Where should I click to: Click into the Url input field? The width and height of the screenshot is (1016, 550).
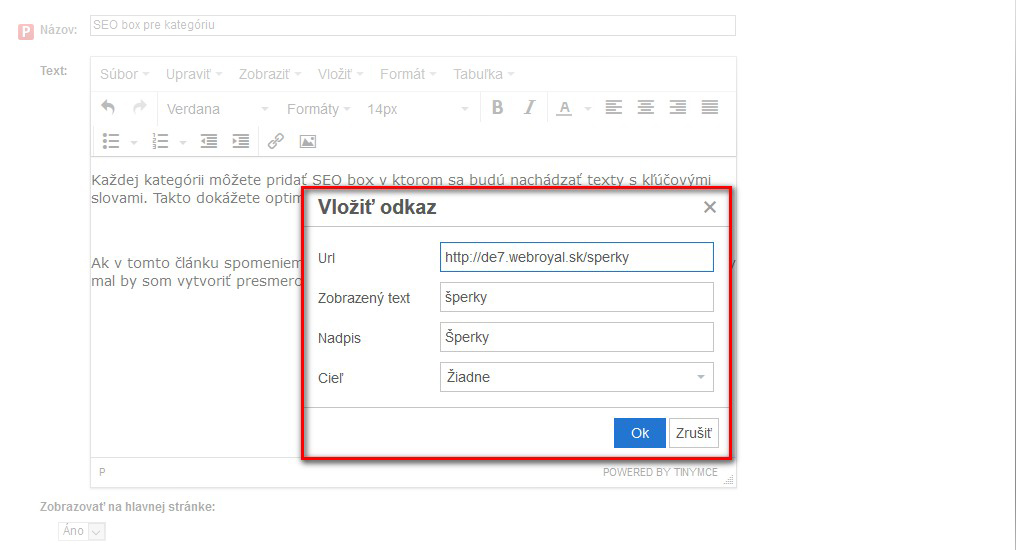576,257
